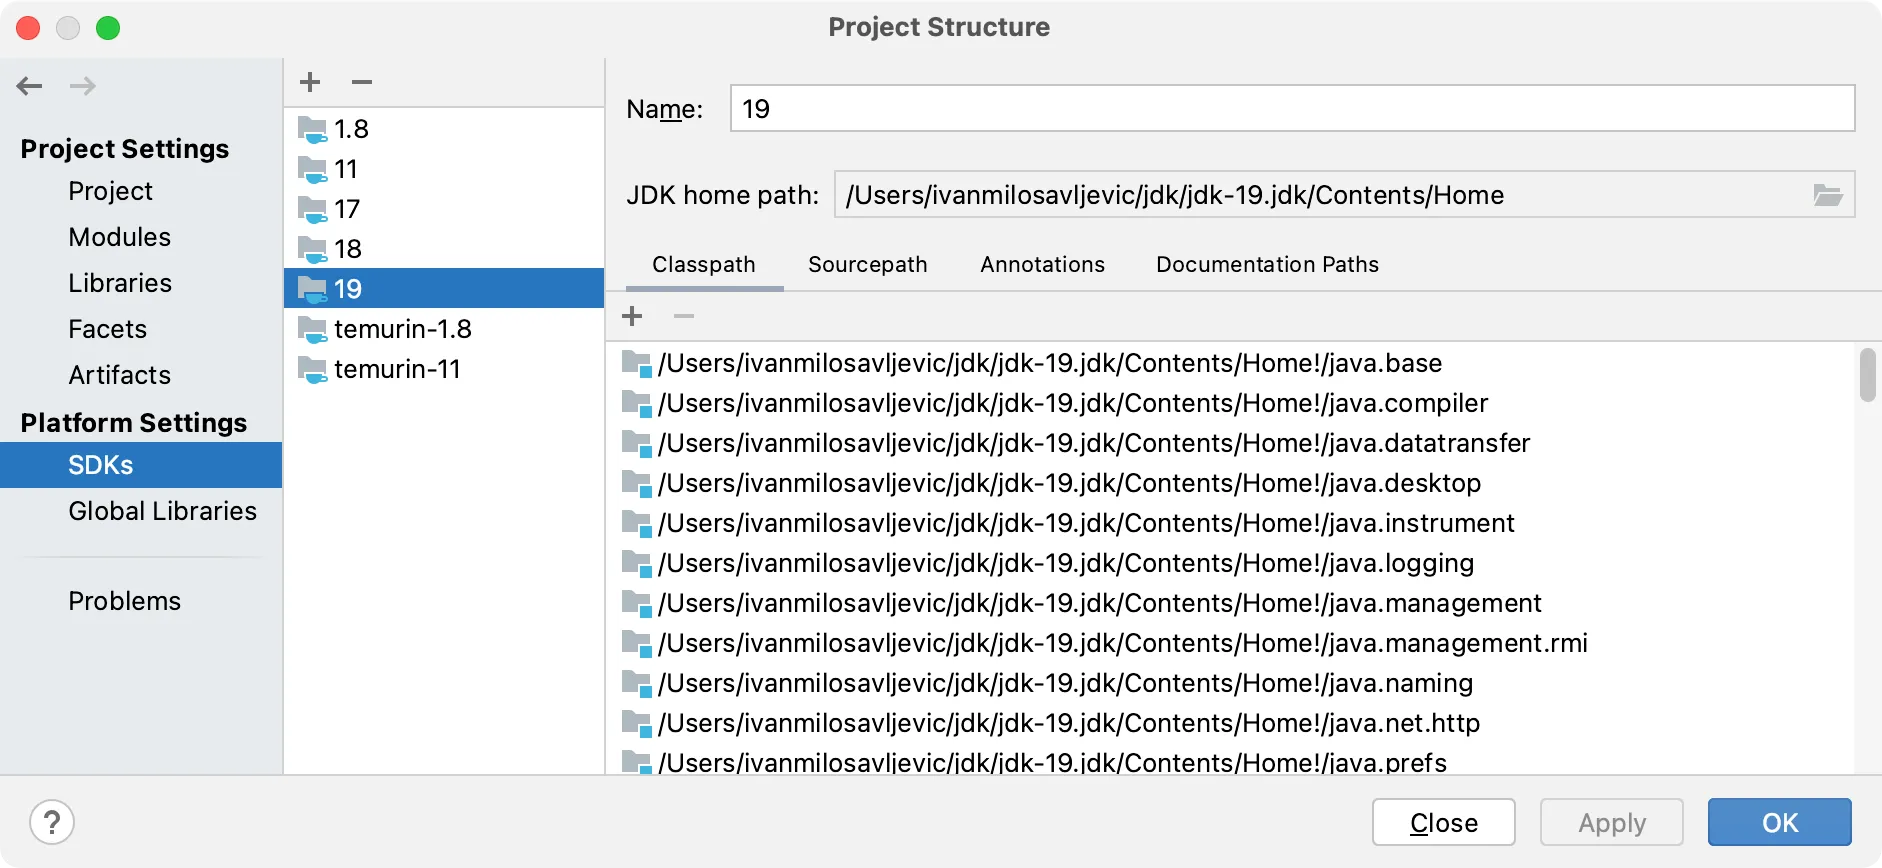Open help with question mark button
The image size is (1882, 868).
pyautogui.click(x=52, y=822)
